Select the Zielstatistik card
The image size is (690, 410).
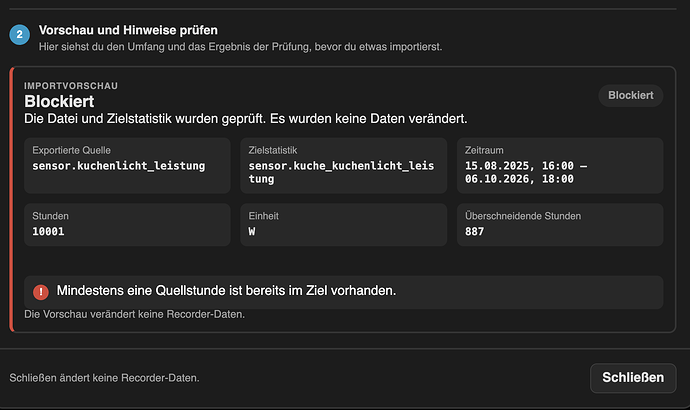click(343, 165)
